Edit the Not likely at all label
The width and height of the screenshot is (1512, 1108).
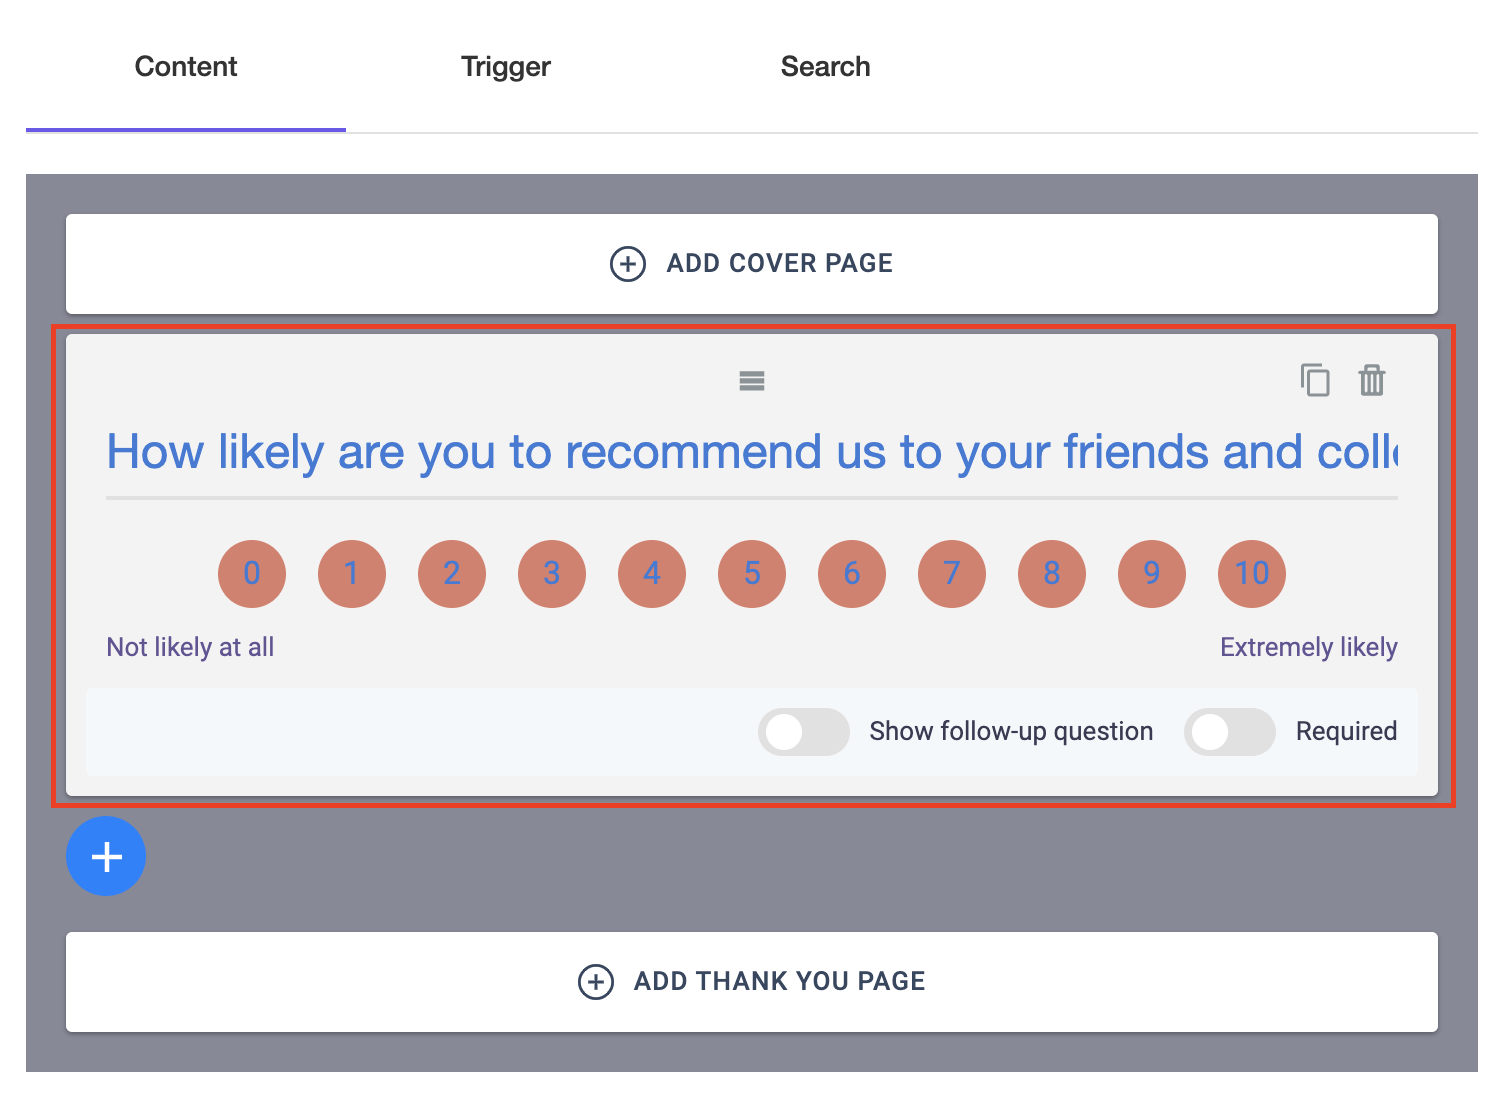(x=190, y=648)
